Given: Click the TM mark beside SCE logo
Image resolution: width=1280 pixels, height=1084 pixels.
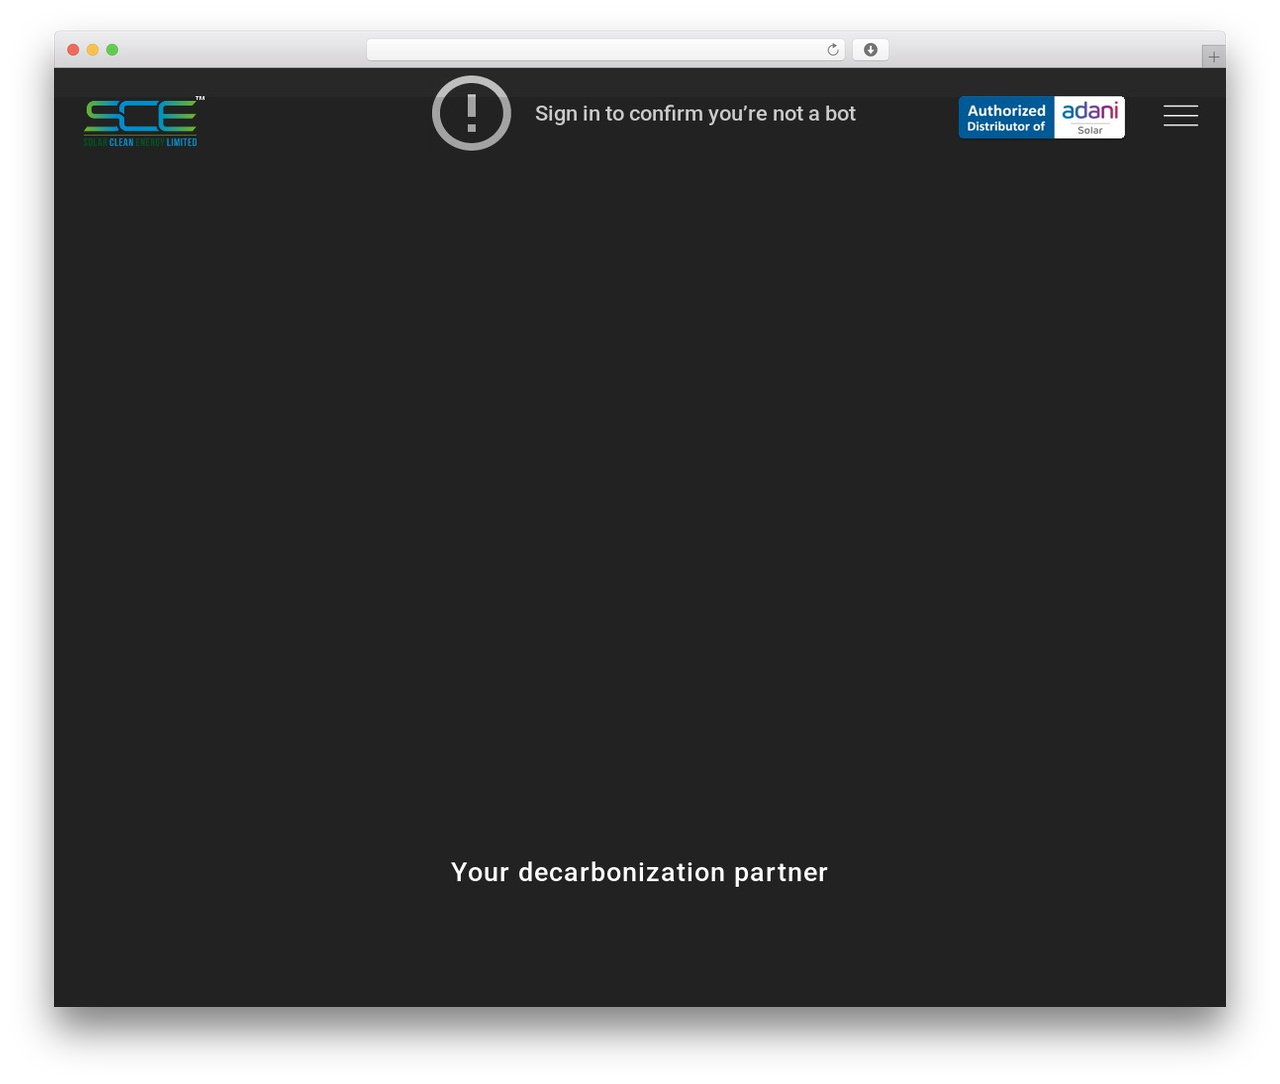Looking at the screenshot, I should click(x=200, y=98).
